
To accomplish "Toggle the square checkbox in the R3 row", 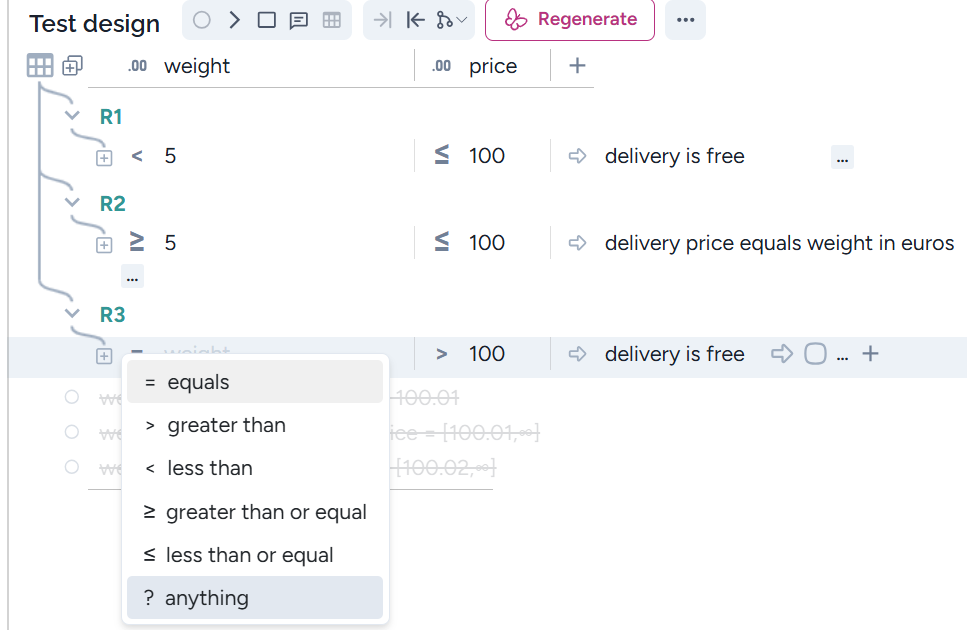I will point(816,354).
